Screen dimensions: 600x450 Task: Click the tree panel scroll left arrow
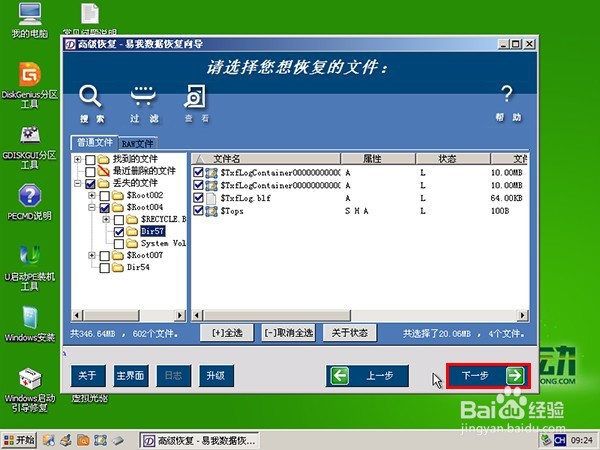77,315
